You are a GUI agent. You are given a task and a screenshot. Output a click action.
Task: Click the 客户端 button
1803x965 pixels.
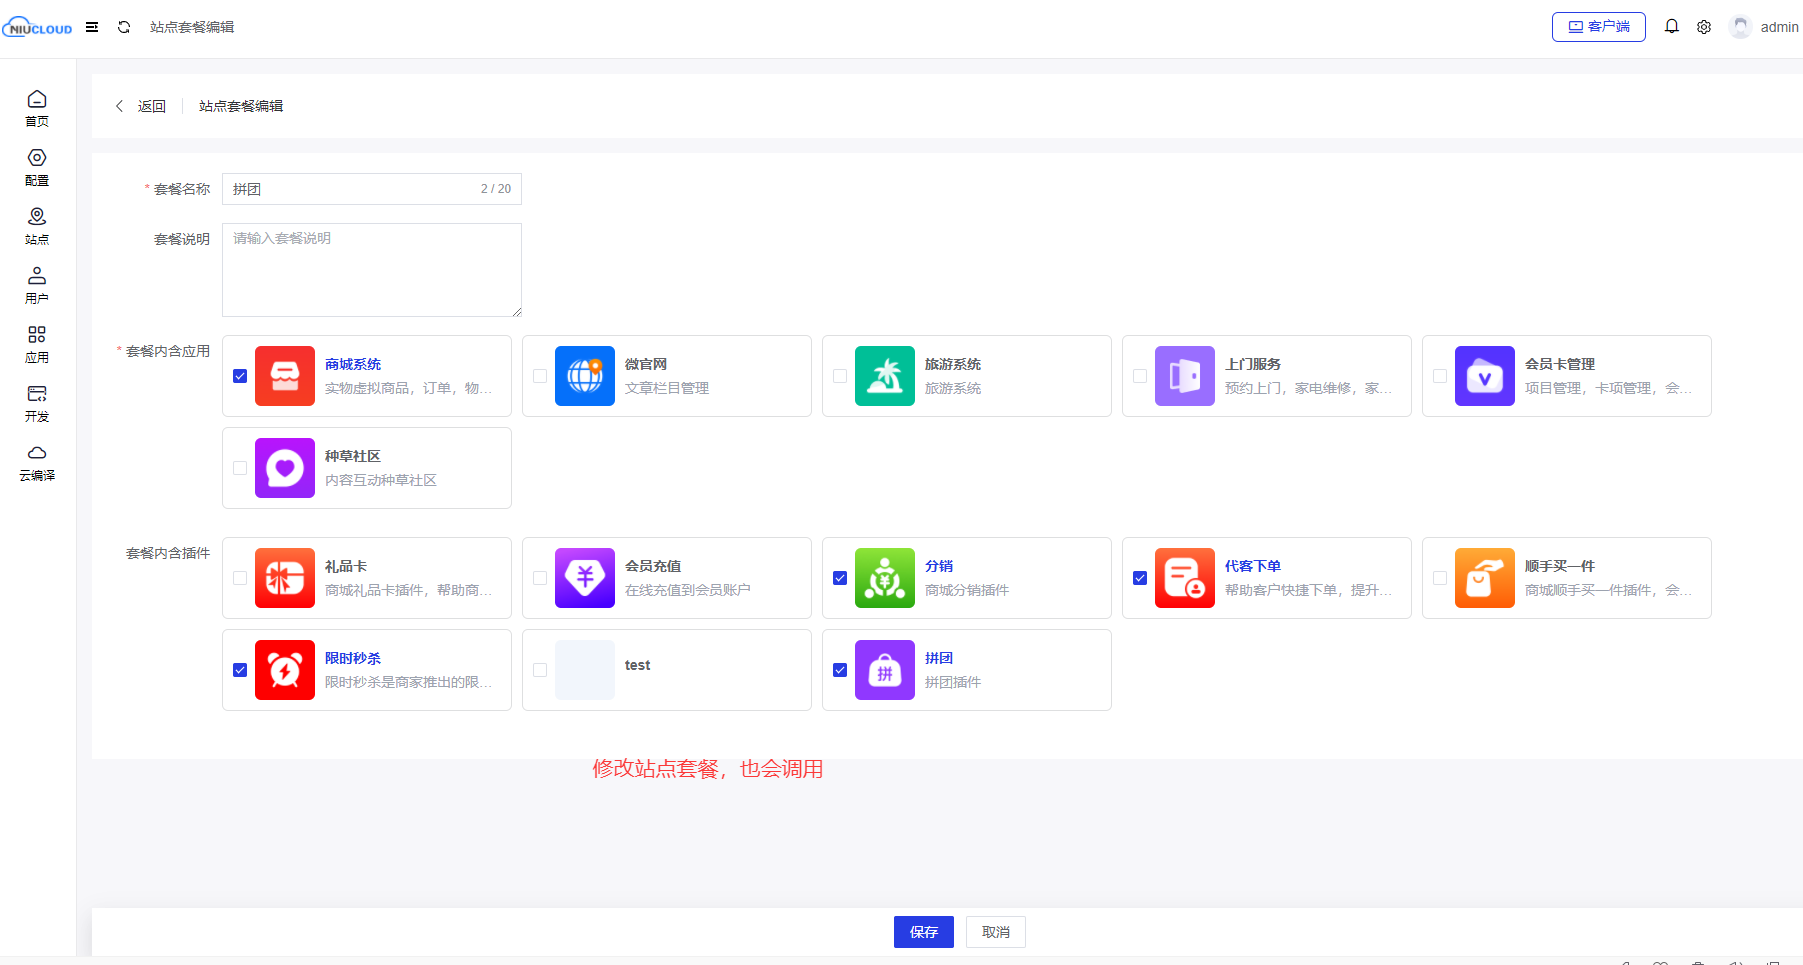(1598, 27)
